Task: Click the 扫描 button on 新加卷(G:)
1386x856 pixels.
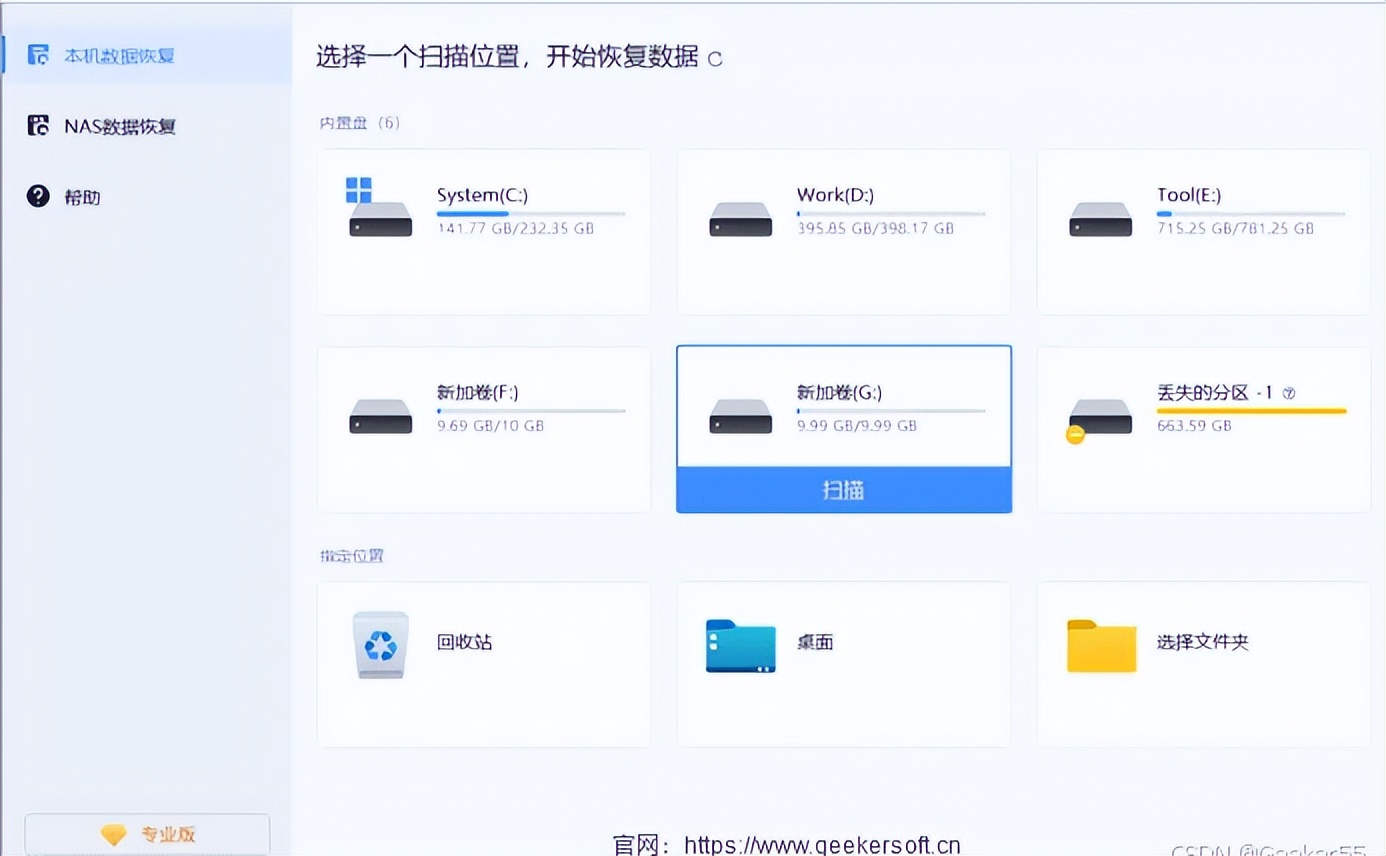Action: pyautogui.click(x=843, y=489)
